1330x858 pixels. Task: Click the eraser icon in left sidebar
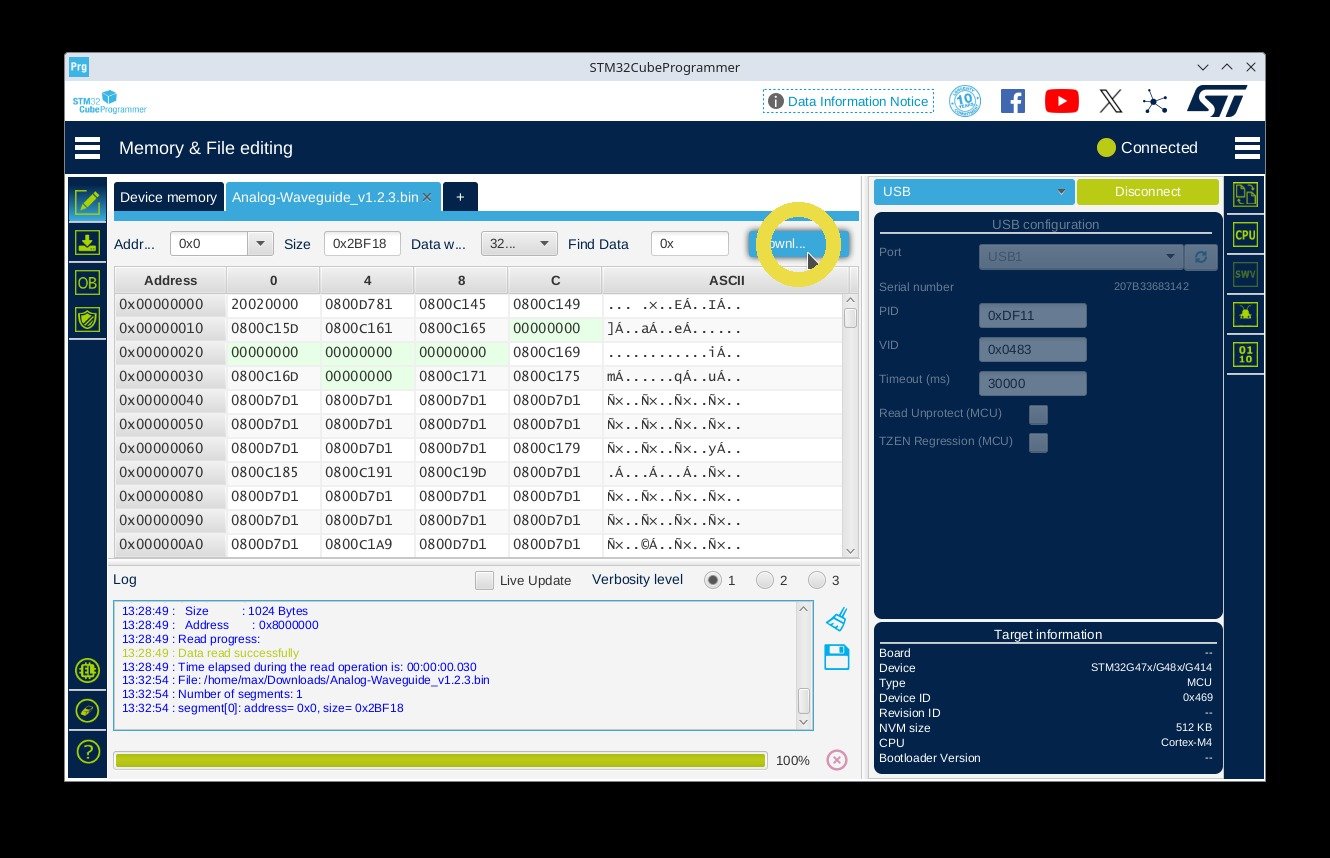tap(88, 710)
